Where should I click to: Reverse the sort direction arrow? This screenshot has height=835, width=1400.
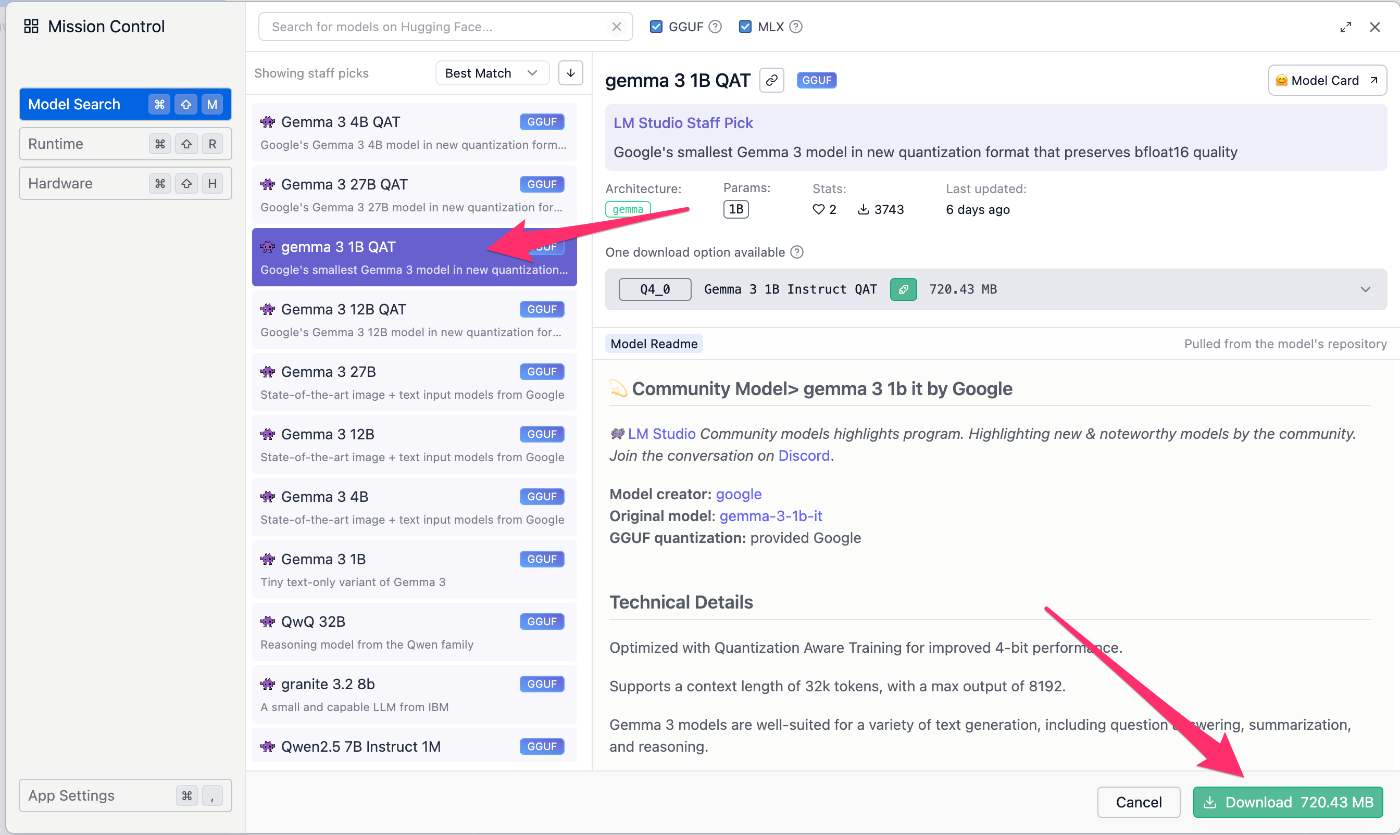(570, 73)
